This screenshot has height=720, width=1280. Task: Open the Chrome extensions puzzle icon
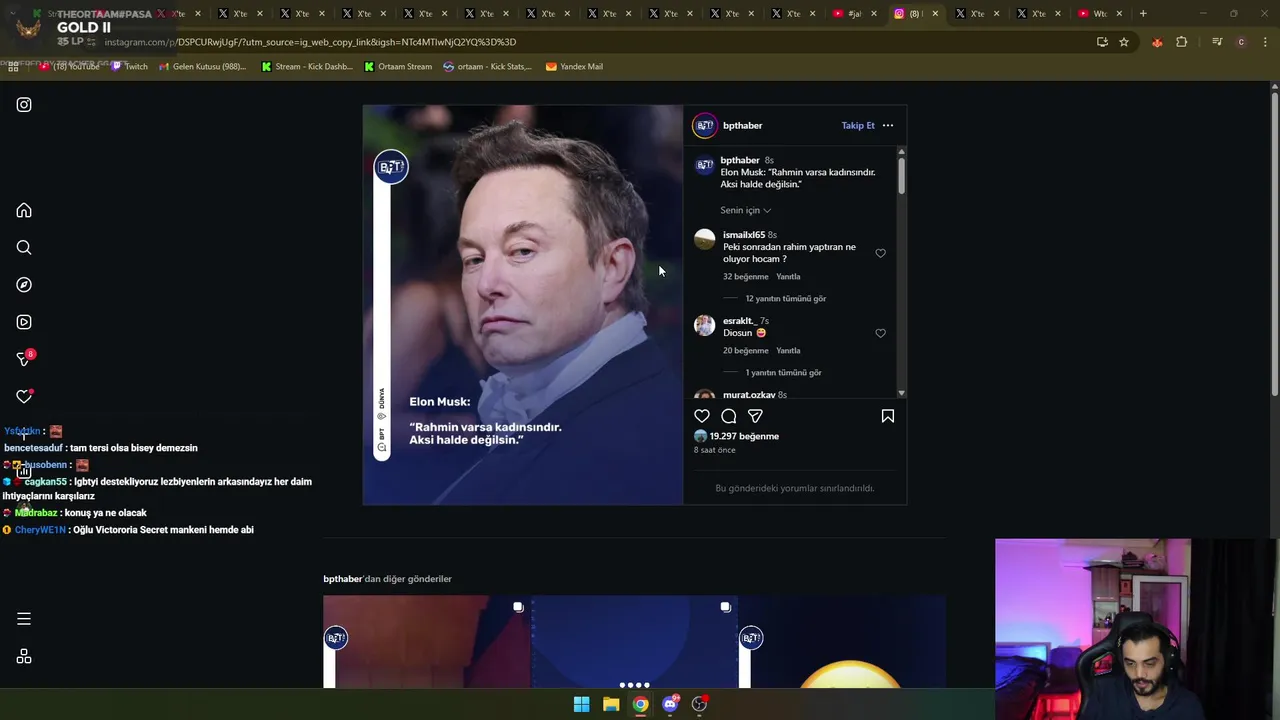[1182, 42]
